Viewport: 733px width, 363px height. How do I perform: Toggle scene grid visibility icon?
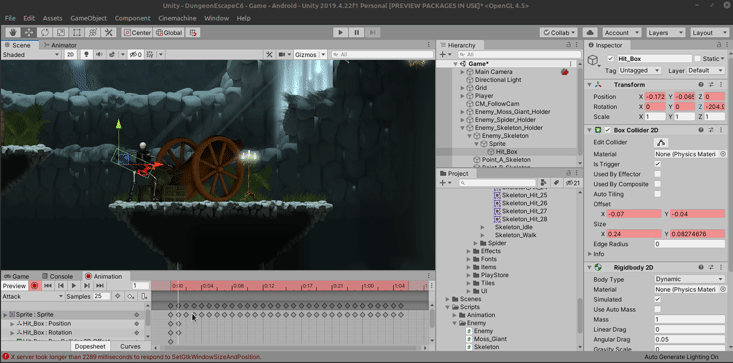tap(151, 55)
